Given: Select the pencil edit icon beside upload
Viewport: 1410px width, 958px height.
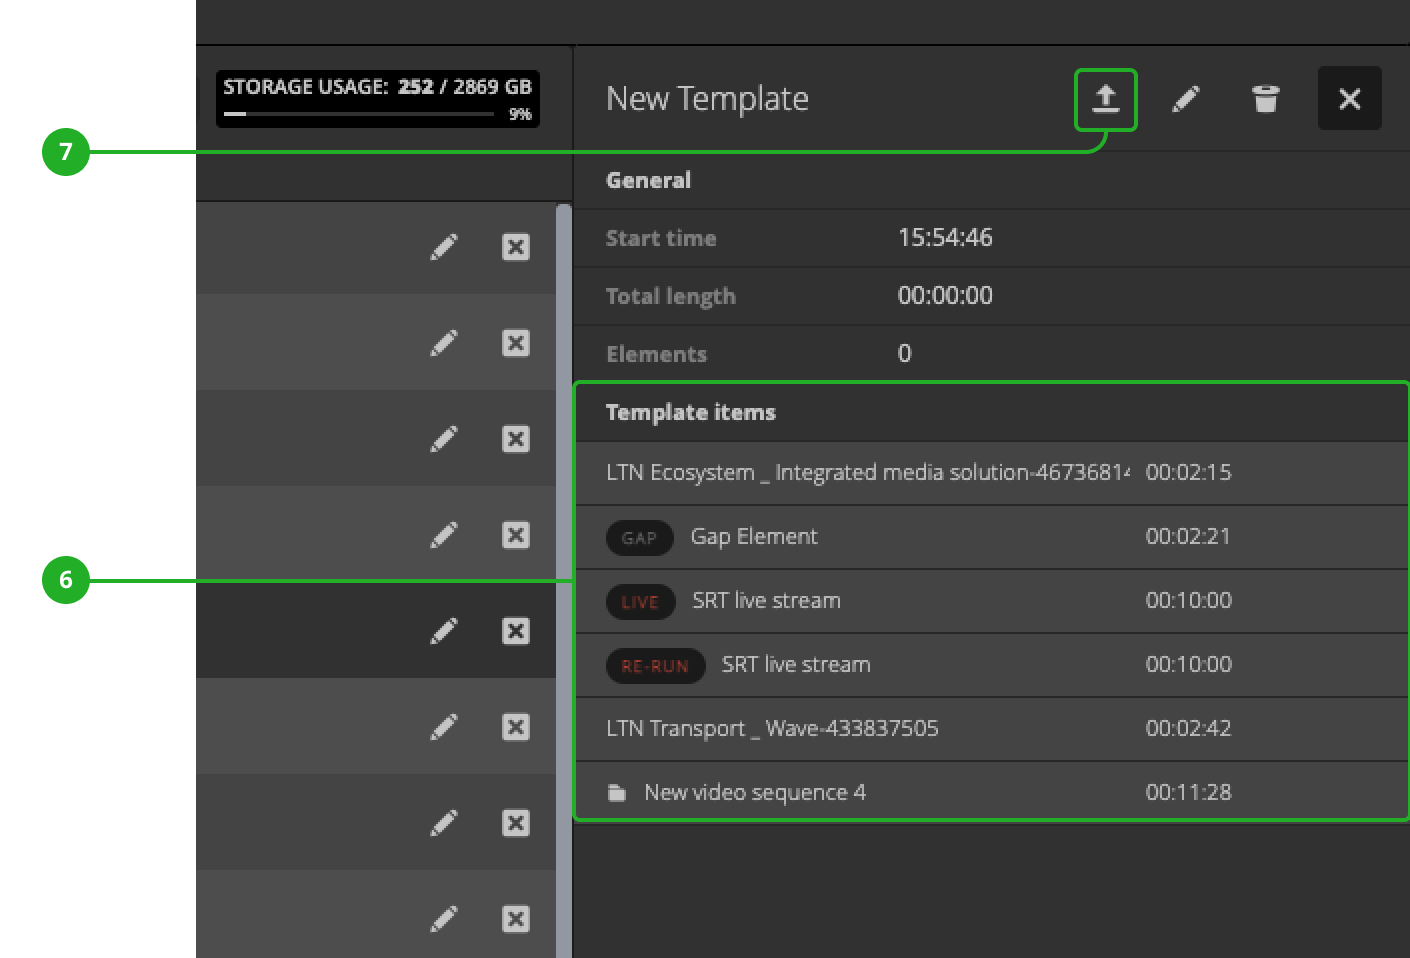Looking at the screenshot, I should 1185,98.
